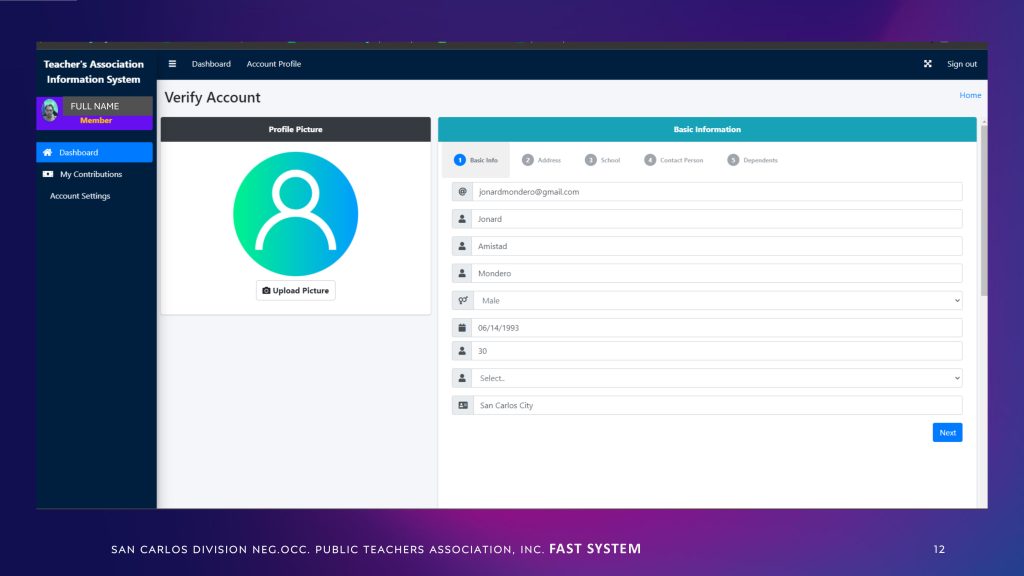Screen dimensions: 1024x576
Task: Click the San Carlos City input field
Action: coord(718,406)
